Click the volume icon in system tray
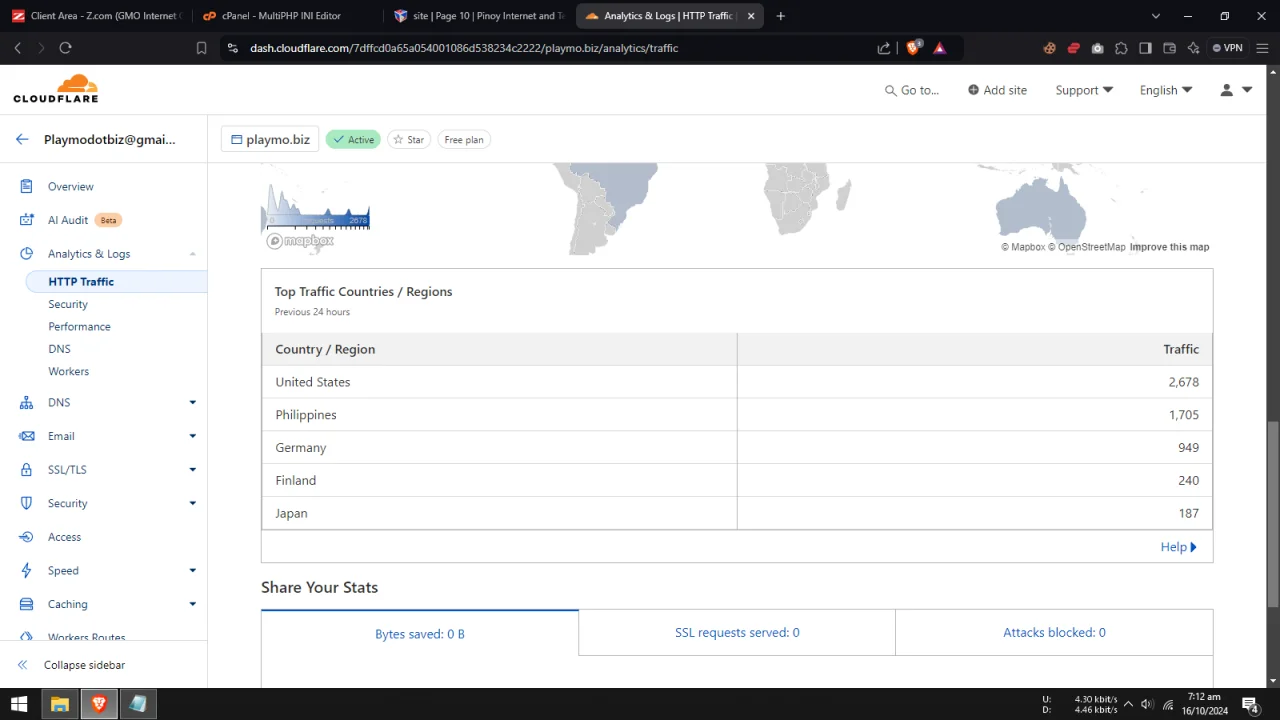The height and width of the screenshot is (720, 1280). click(1147, 705)
